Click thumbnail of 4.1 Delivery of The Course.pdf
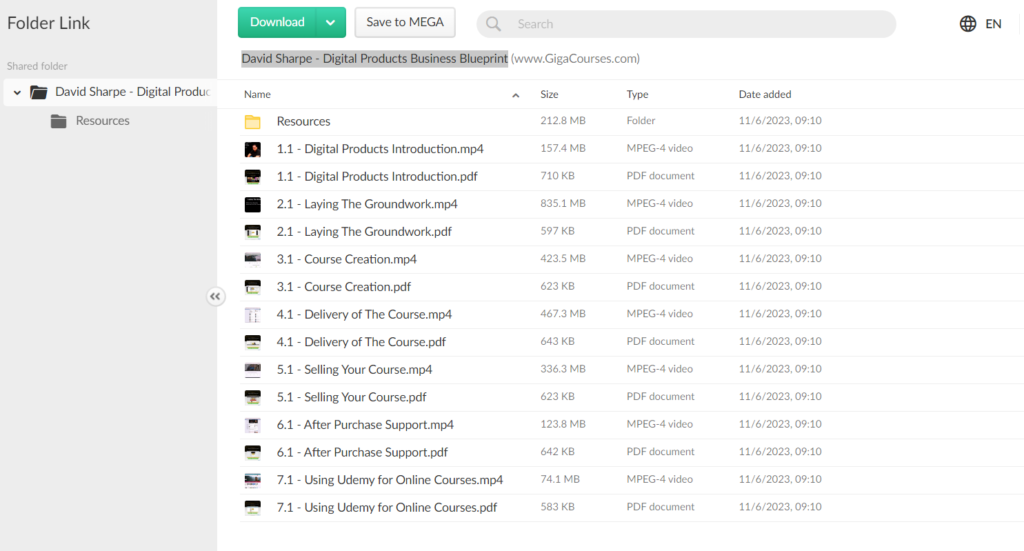This screenshot has width=1024, height=551. pyautogui.click(x=253, y=342)
